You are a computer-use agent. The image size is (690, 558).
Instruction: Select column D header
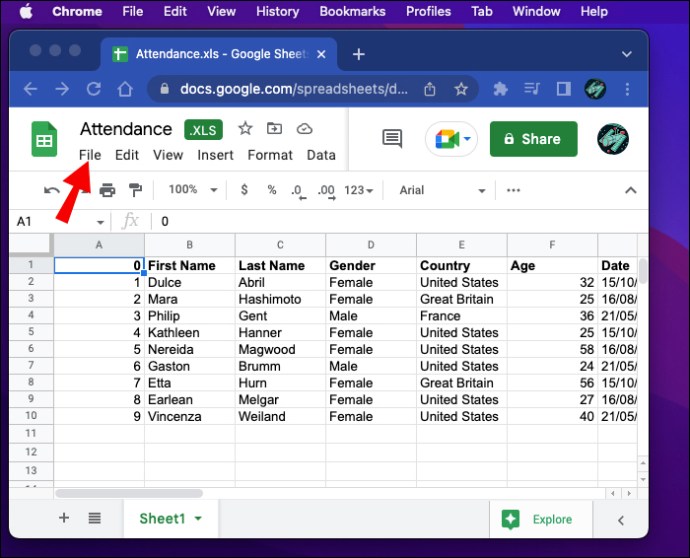(x=371, y=245)
